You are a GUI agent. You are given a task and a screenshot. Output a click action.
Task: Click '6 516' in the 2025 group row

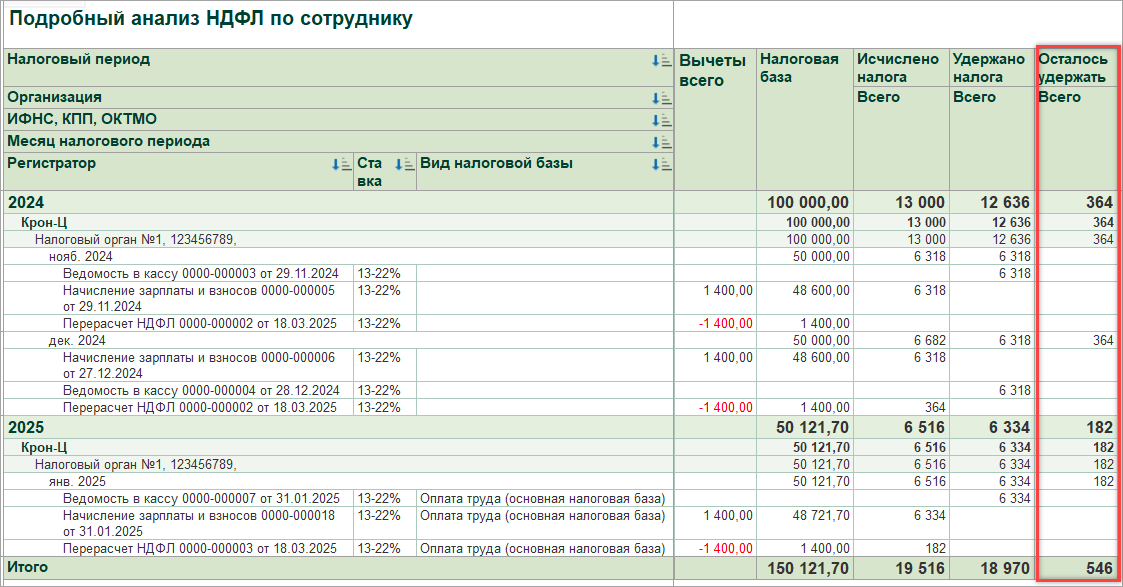click(925, 427)
